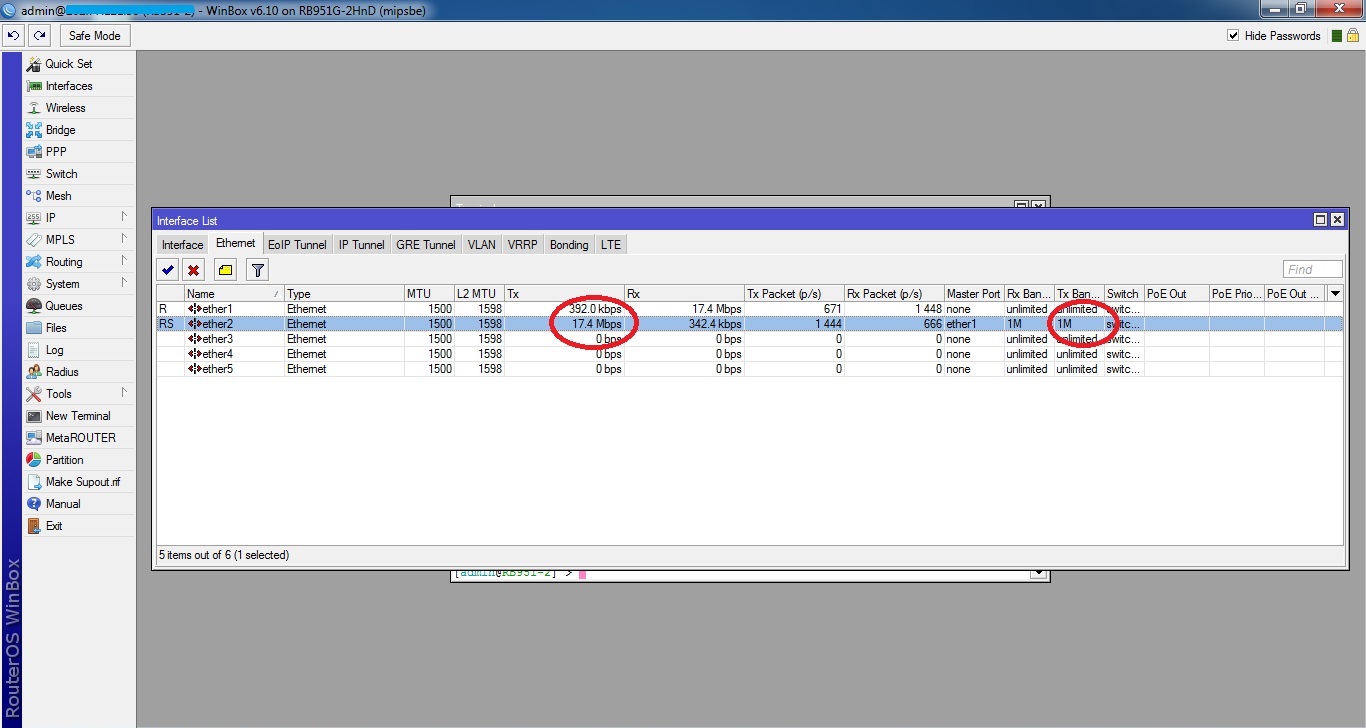Open the column selection dropdown arrow

pyautogui.click(x=1334, y=293)
